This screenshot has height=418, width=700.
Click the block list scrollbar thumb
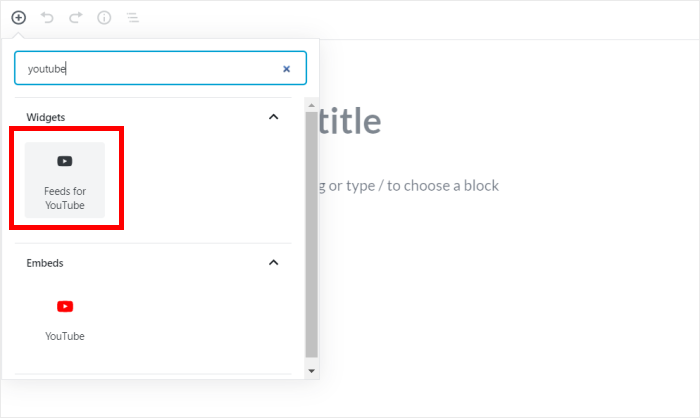coord(311,230)
